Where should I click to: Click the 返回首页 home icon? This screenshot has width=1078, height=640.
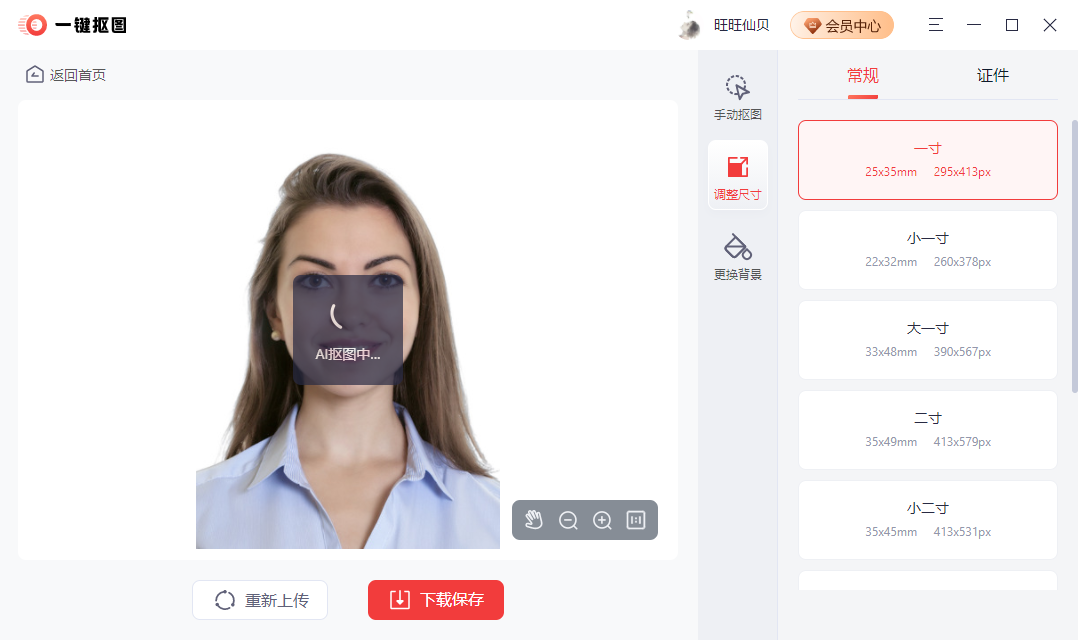tap(34, 74)
